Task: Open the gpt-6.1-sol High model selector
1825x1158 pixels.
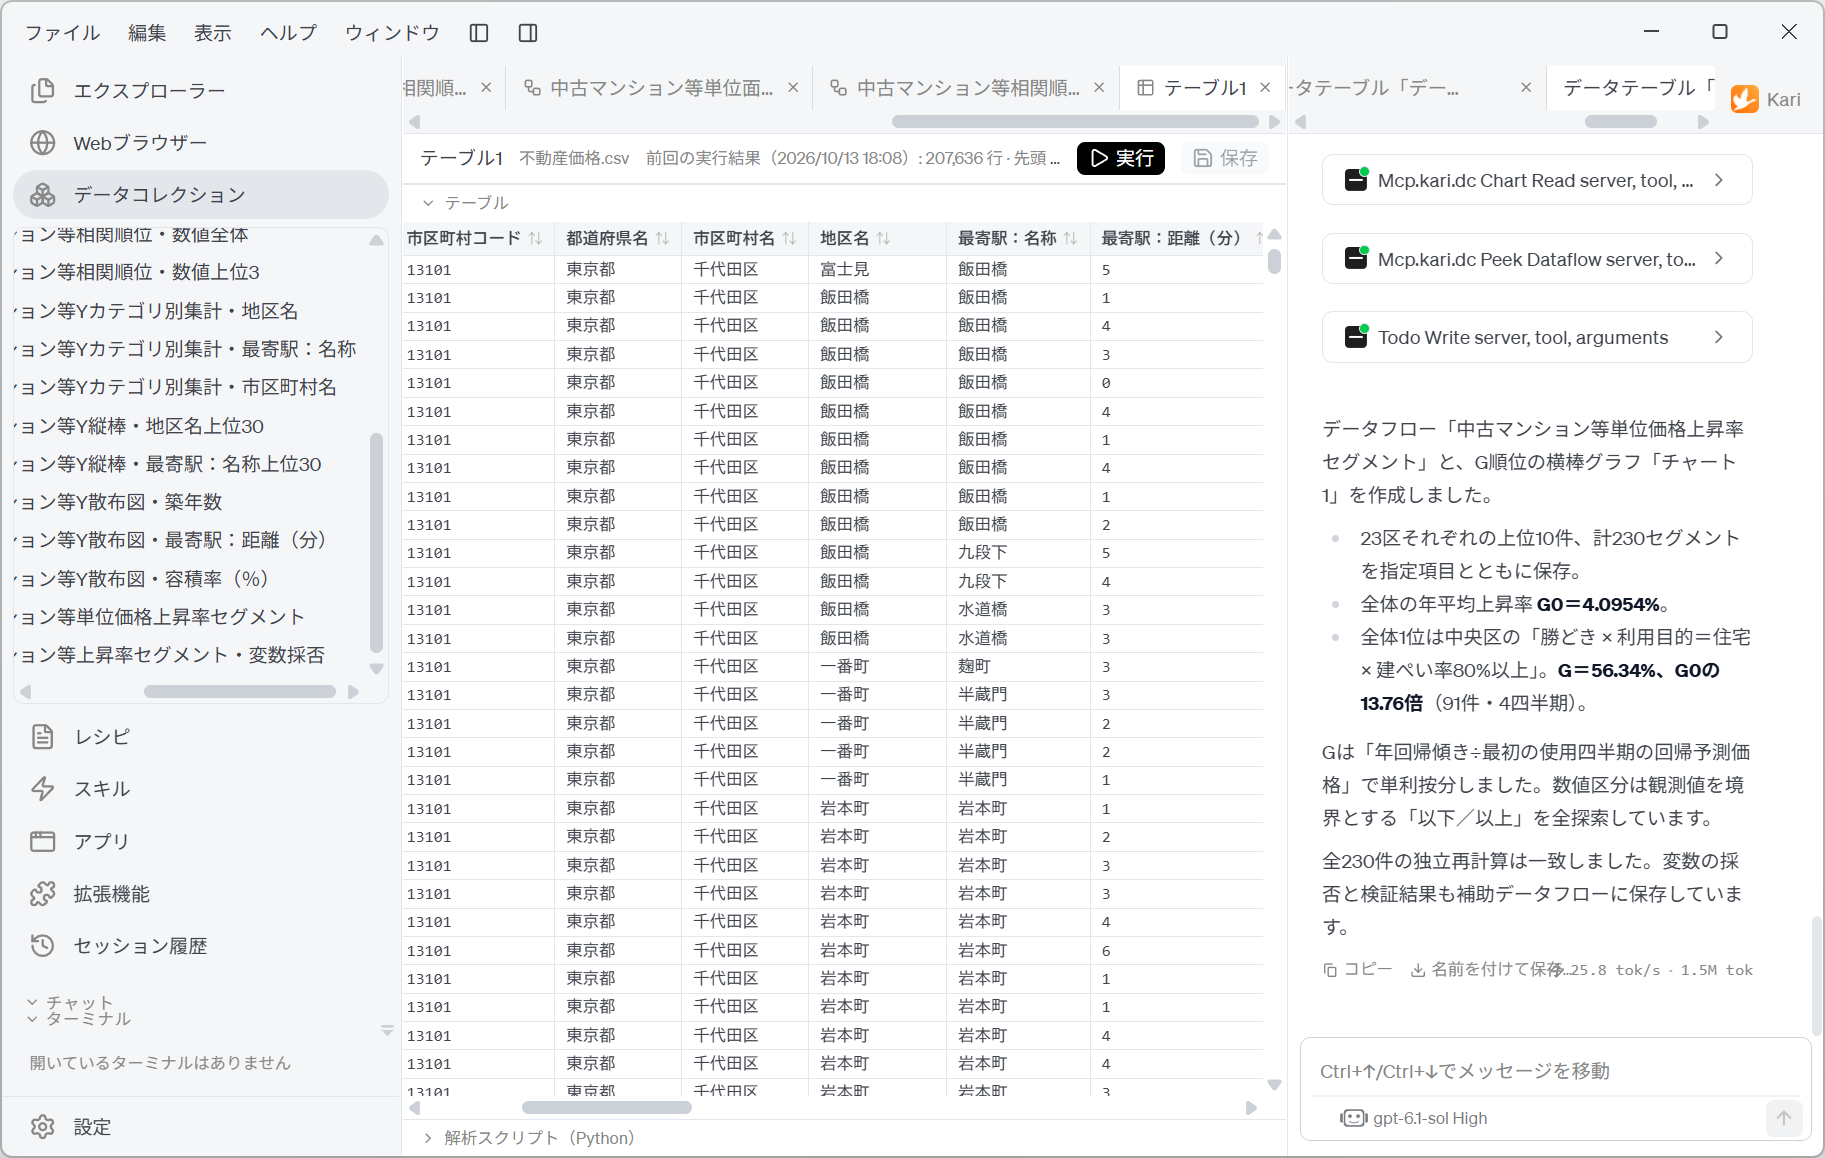Action: coord(1414,1118)
